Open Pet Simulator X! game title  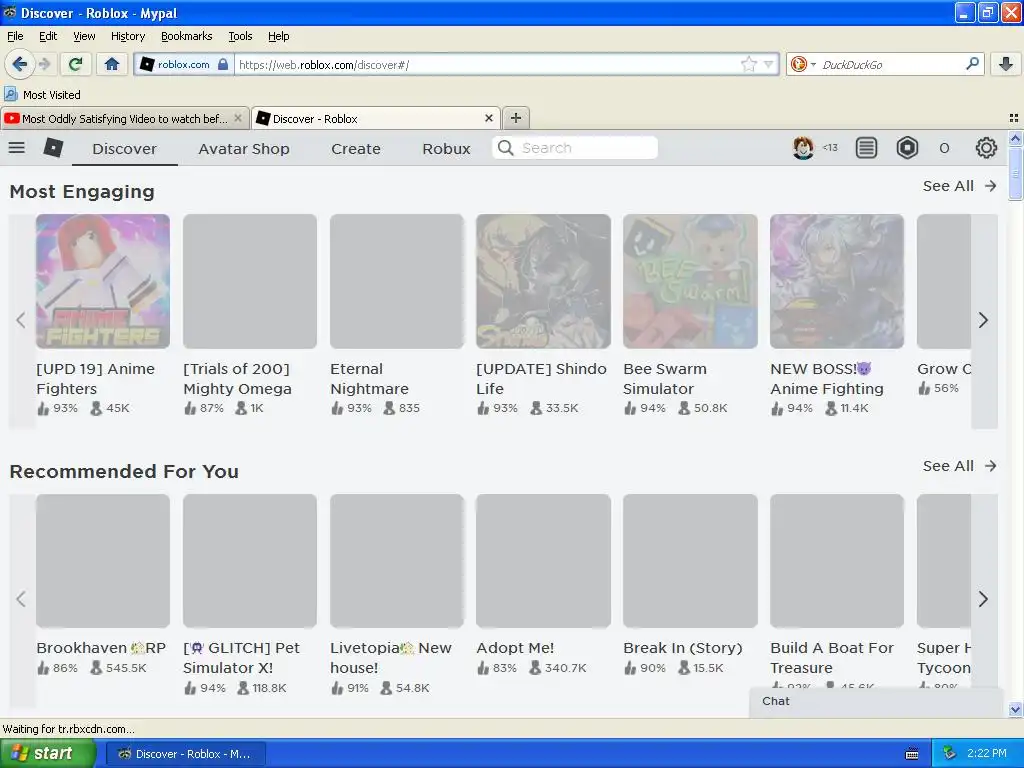pyautogui.click(x=241, y=658)
